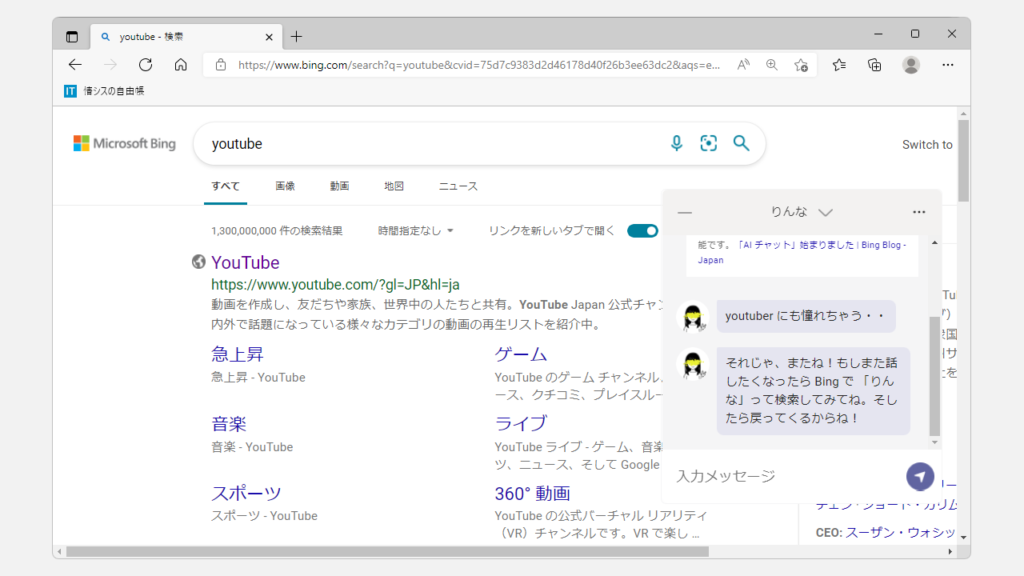Go to browser home page icon
This screenshot has width=1024, height=576.
coord(181,65)
